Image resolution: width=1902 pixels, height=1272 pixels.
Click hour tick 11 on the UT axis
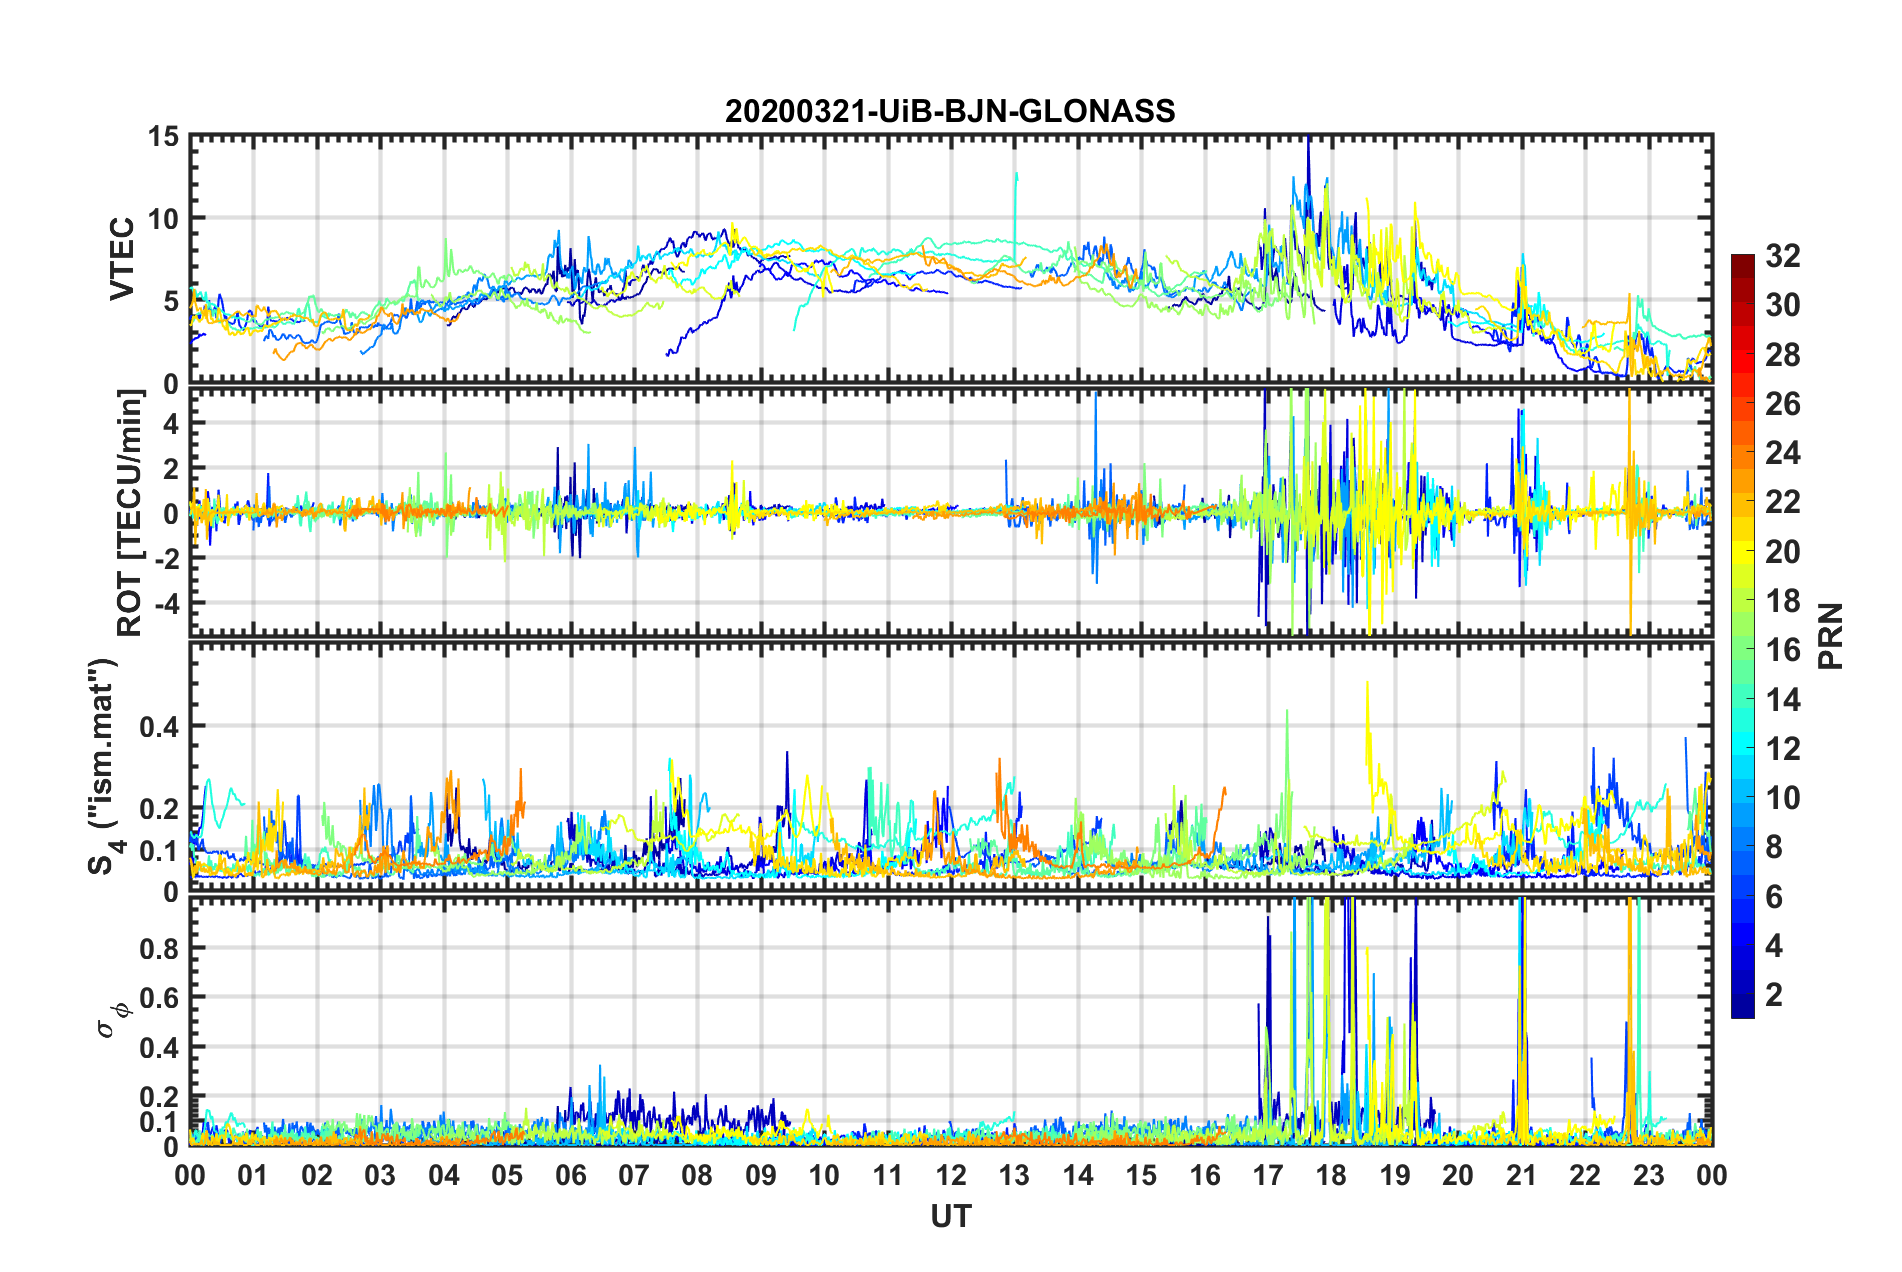[888, 1175]
